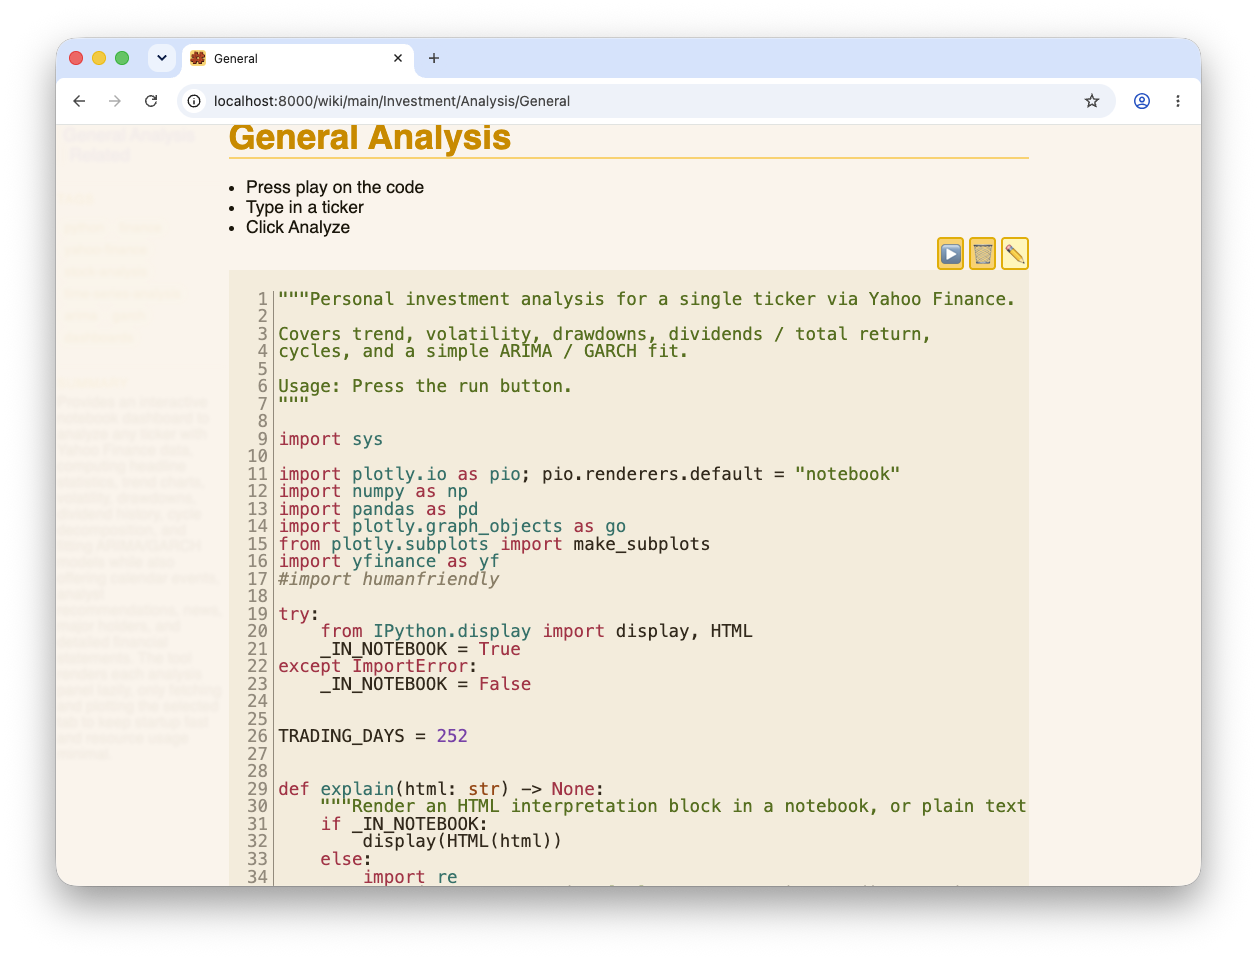Click line number 26 in the gutter

(x=258, y=736)
